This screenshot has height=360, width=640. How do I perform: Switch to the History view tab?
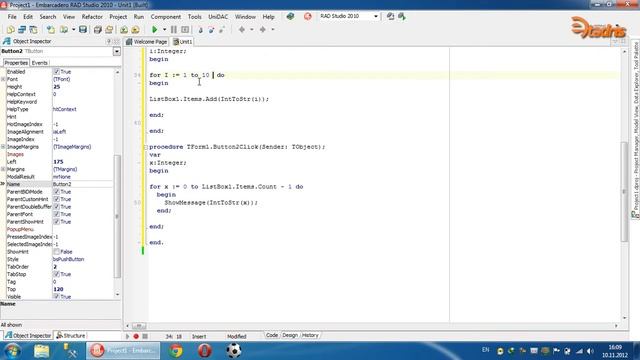point(310,335)
